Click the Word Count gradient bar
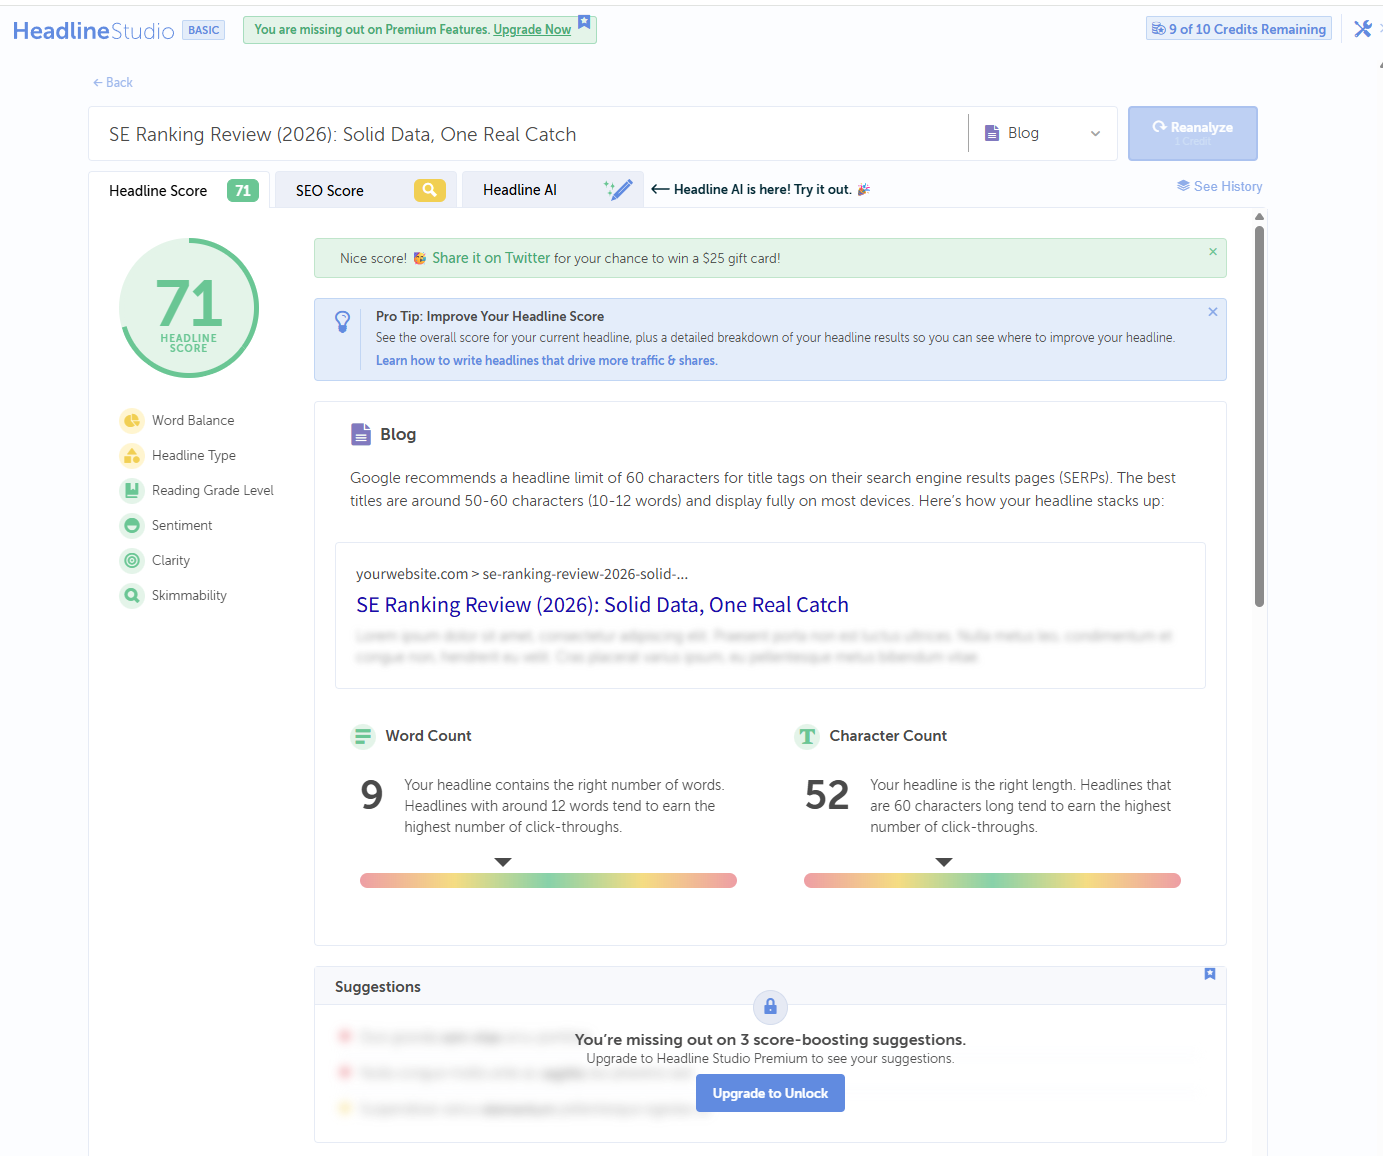This screenshot has height=1156, width=1383. pos(548,881)
